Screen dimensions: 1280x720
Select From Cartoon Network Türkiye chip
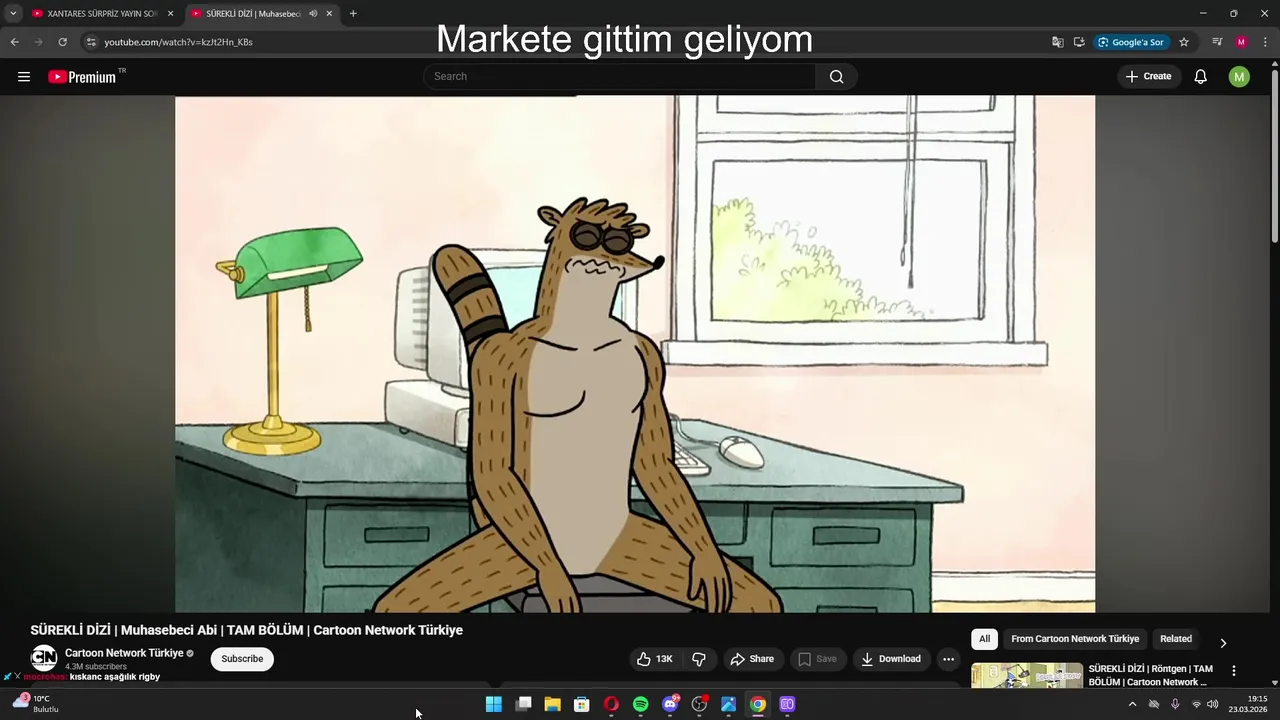(x=1075, y=639)
